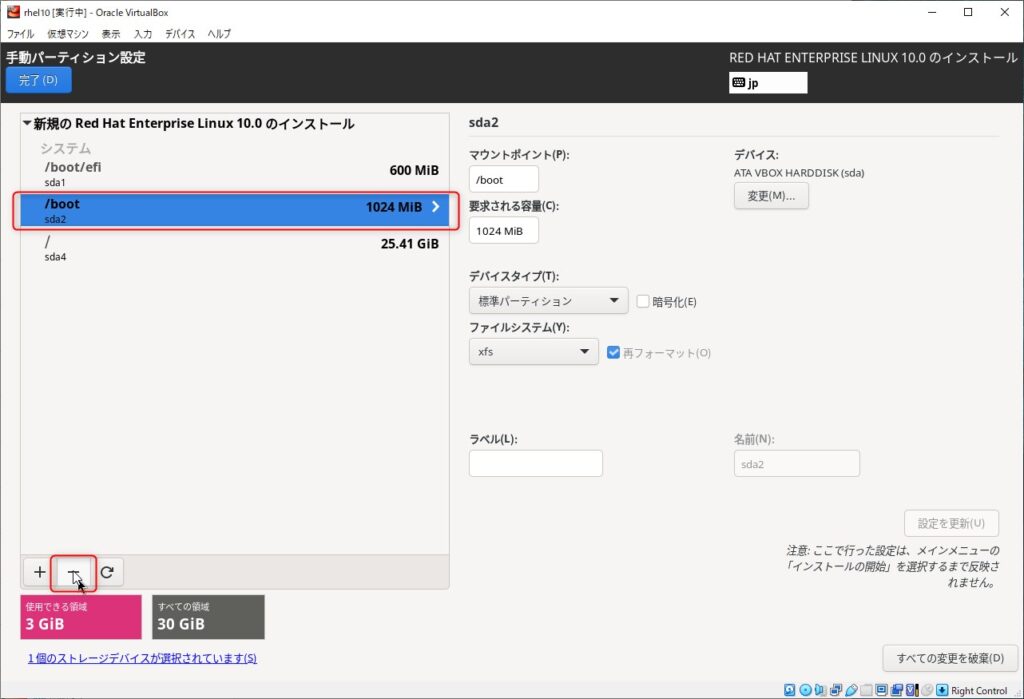Image resolution: width=1024 pixels, height=699 pixels.
Task: Click the reload storage configuration icon
Action: (107, 572)
